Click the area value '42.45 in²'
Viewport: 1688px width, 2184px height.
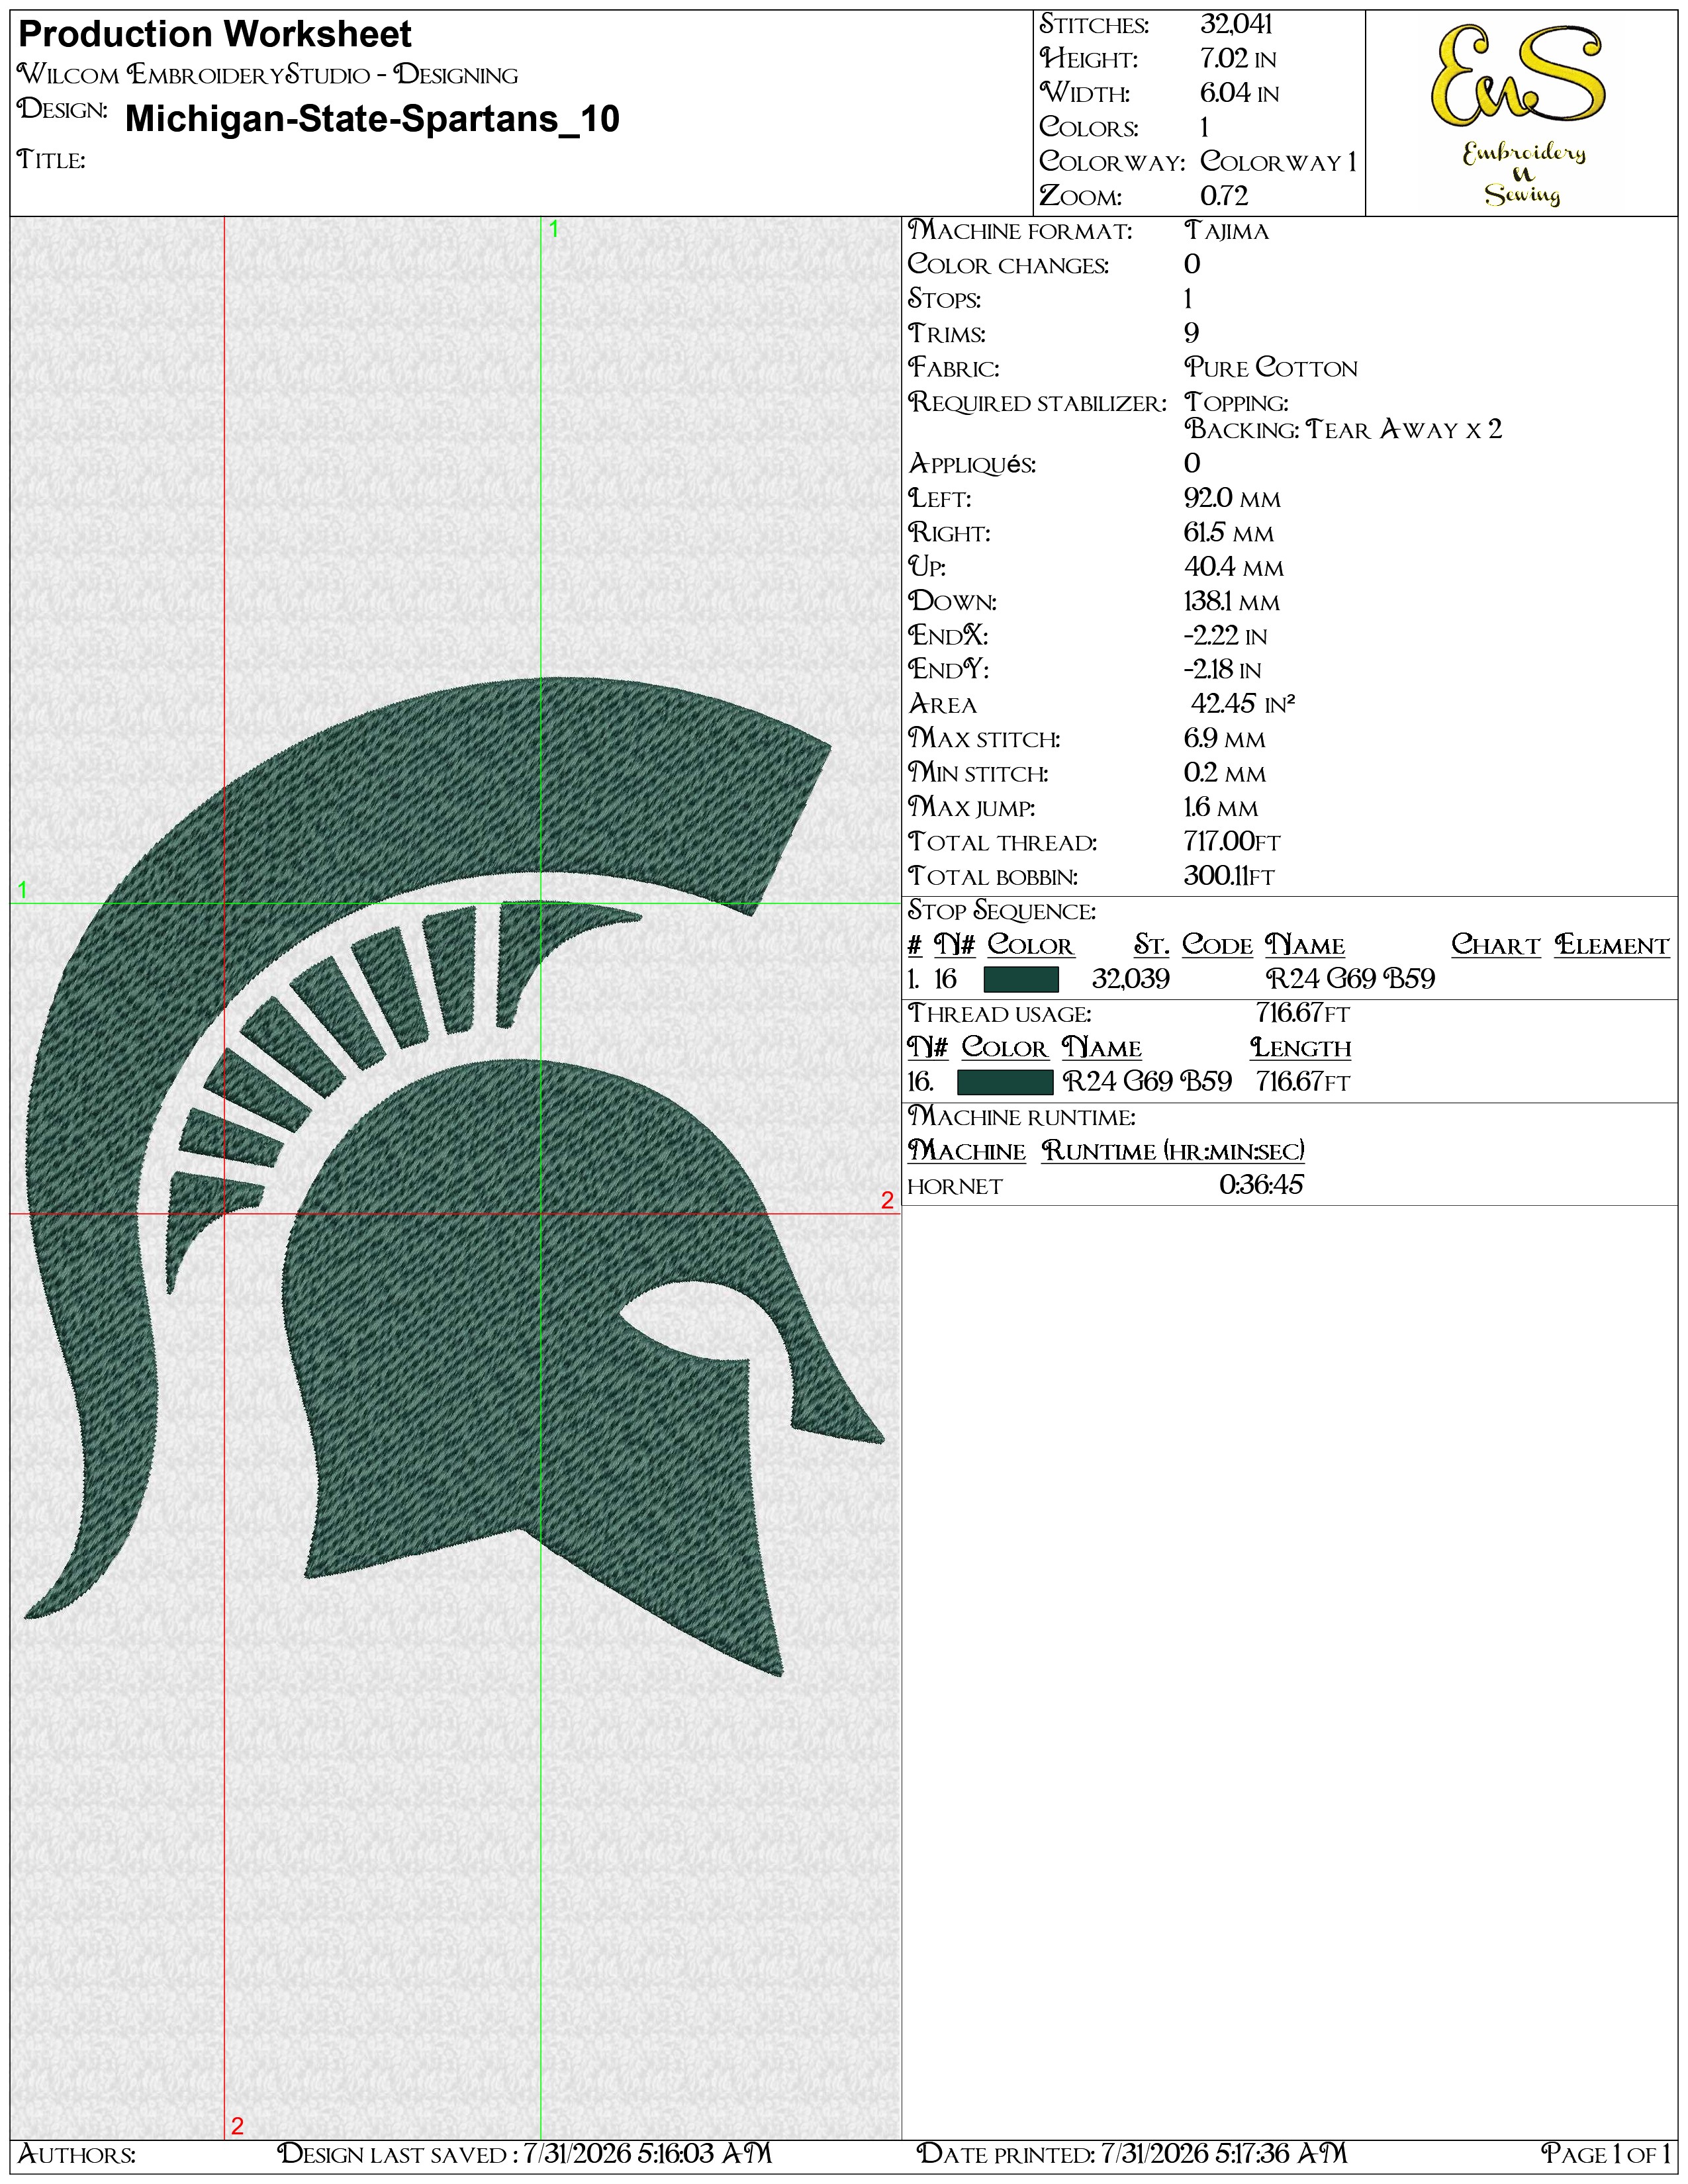[x=1243, y=704]
